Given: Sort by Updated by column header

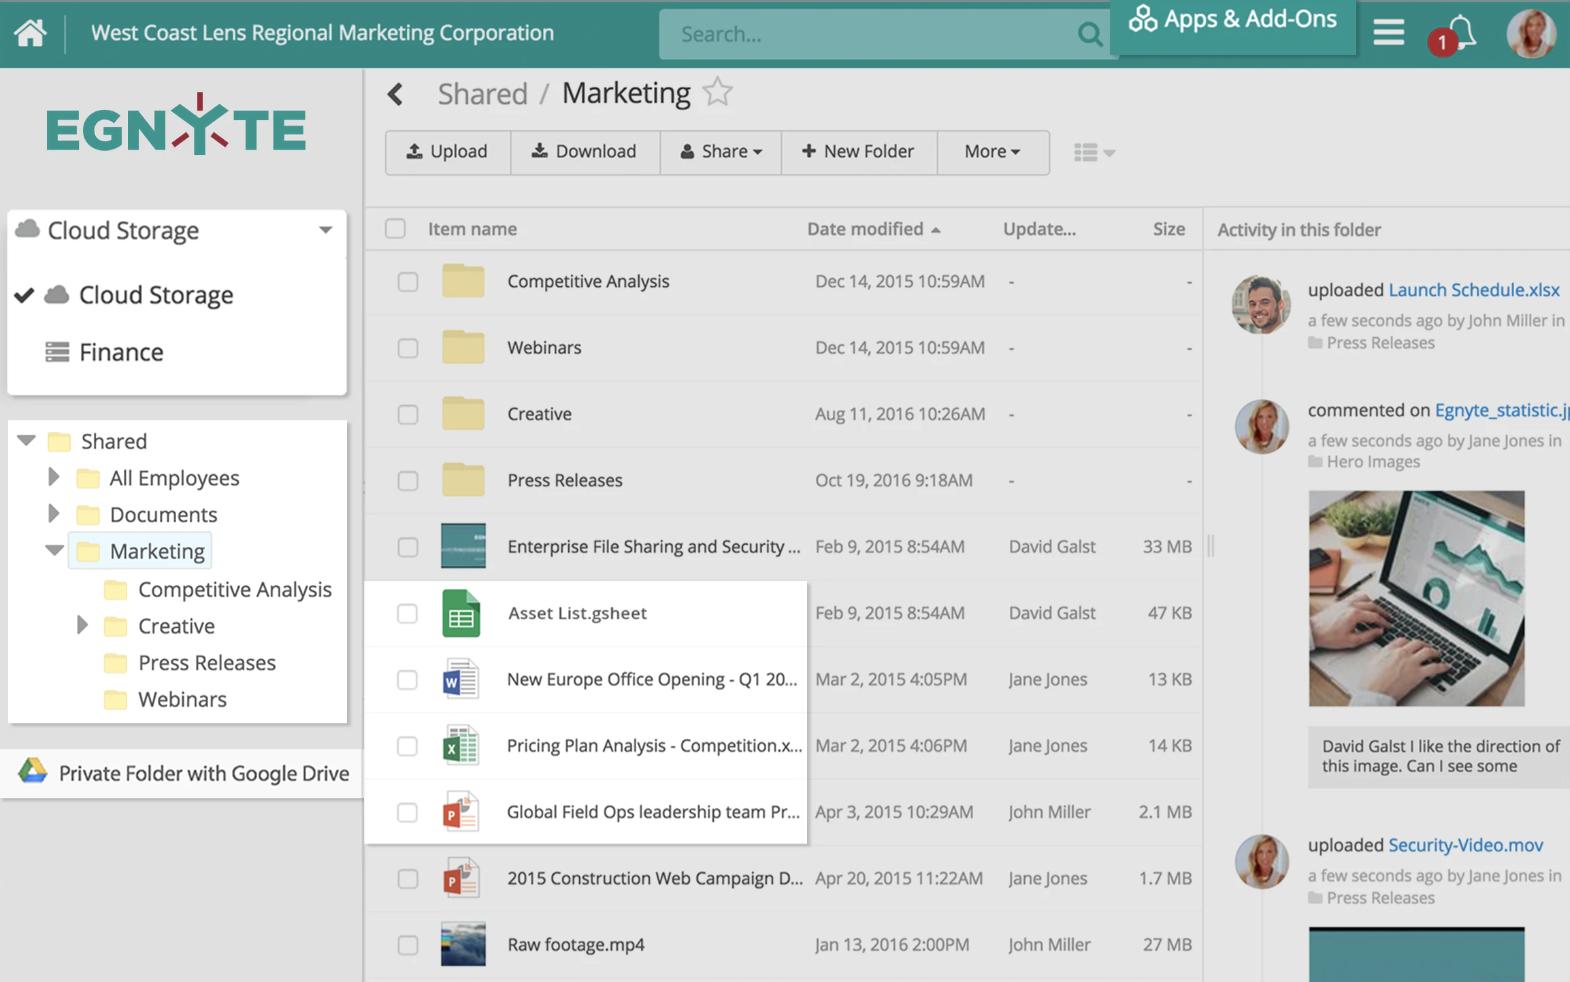Looking at the screenshot, I should point(1040,229).
